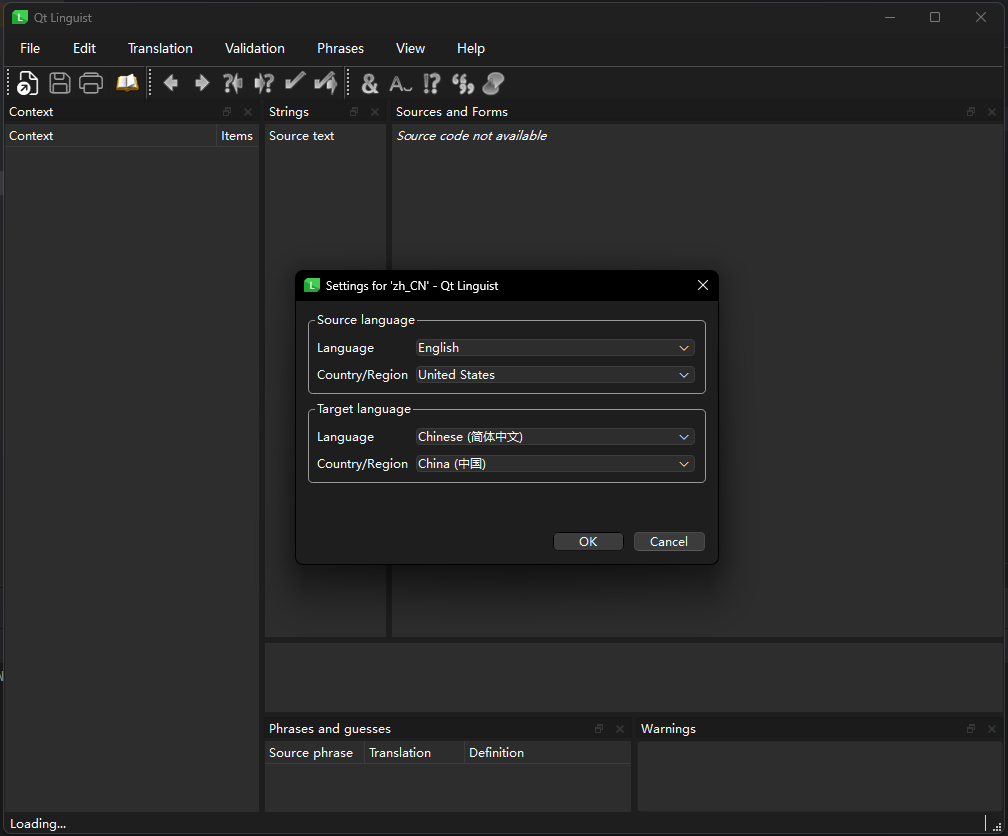Image resolution: width=1008 pixels, height=836 pixels.
Task: Expand target Language dropdown showing Chinese
Action: tap(555, 437)
